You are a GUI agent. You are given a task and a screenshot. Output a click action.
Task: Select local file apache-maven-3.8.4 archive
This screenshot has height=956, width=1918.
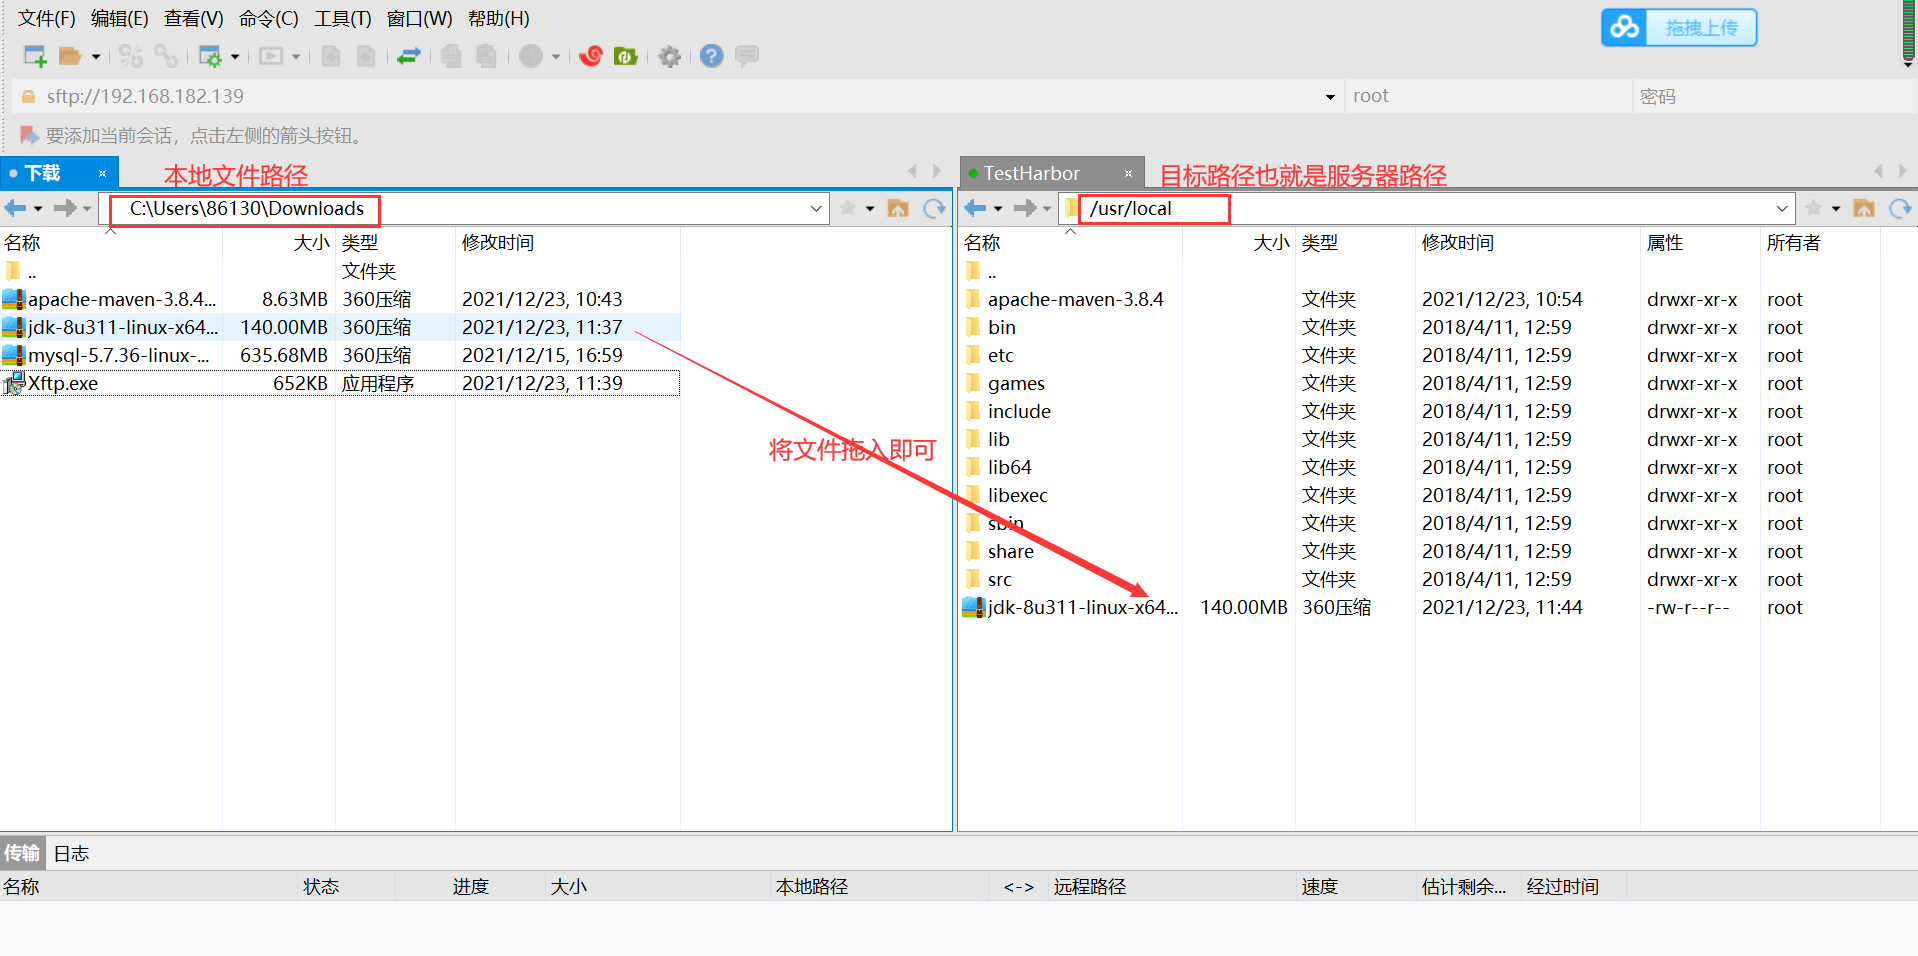coord(340,299)
